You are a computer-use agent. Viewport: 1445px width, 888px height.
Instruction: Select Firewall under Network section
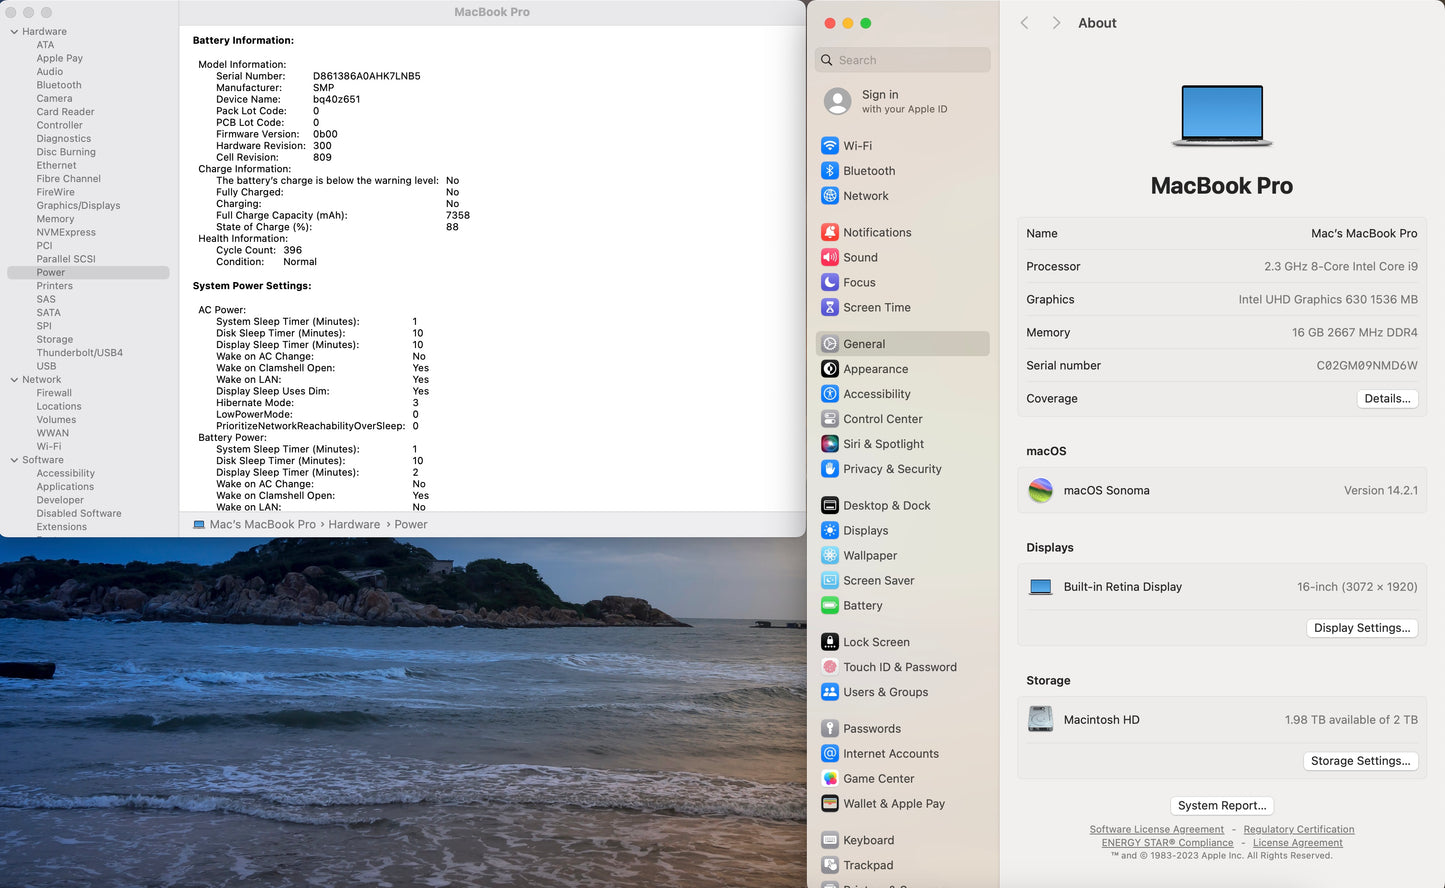[54, 393]
